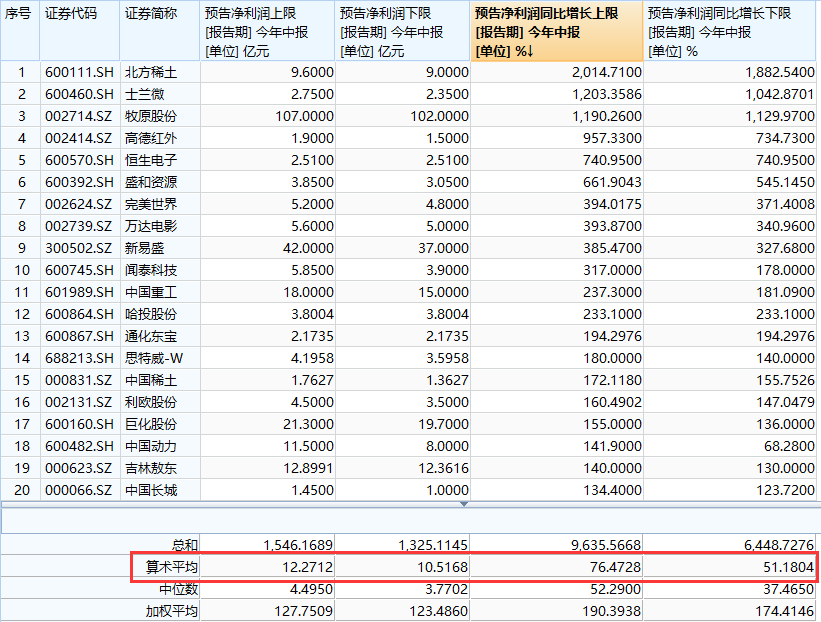Click the 预告净利润下限 column header
Screen dimensions: 821x622
[401, 31]
